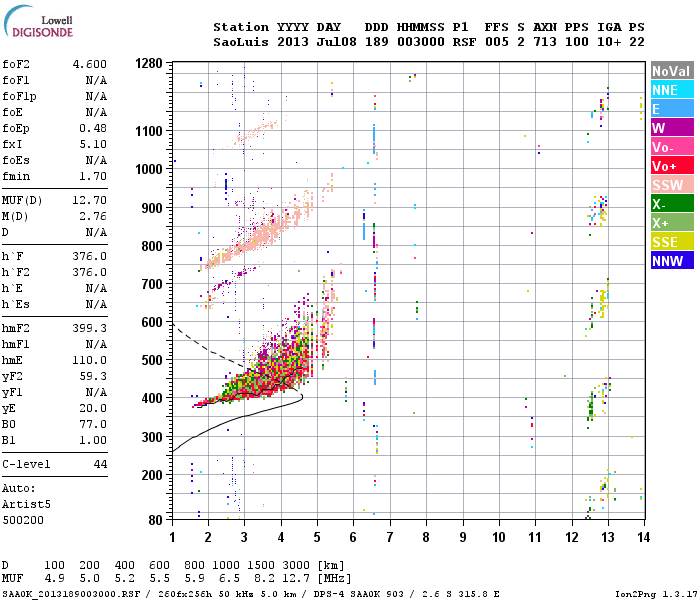This screenshot has height=600, width=700.
Task: Click the RSF program value
Action: point(464,42)
